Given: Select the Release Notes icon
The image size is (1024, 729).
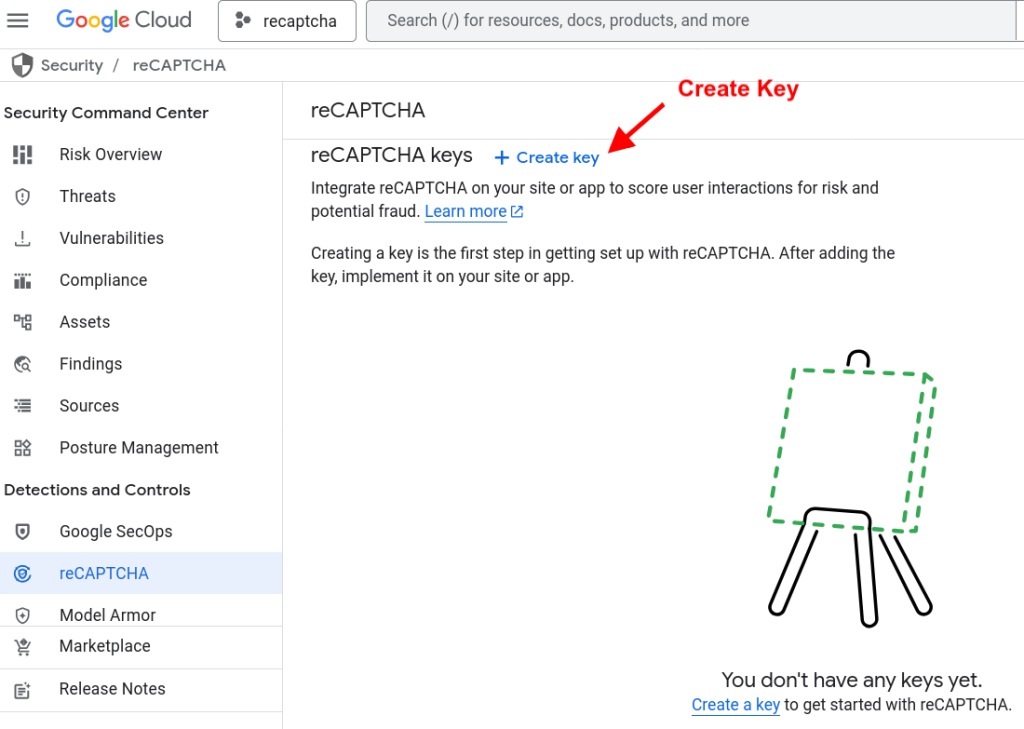Looking at the screenshot, I should (x=22, y=688).
